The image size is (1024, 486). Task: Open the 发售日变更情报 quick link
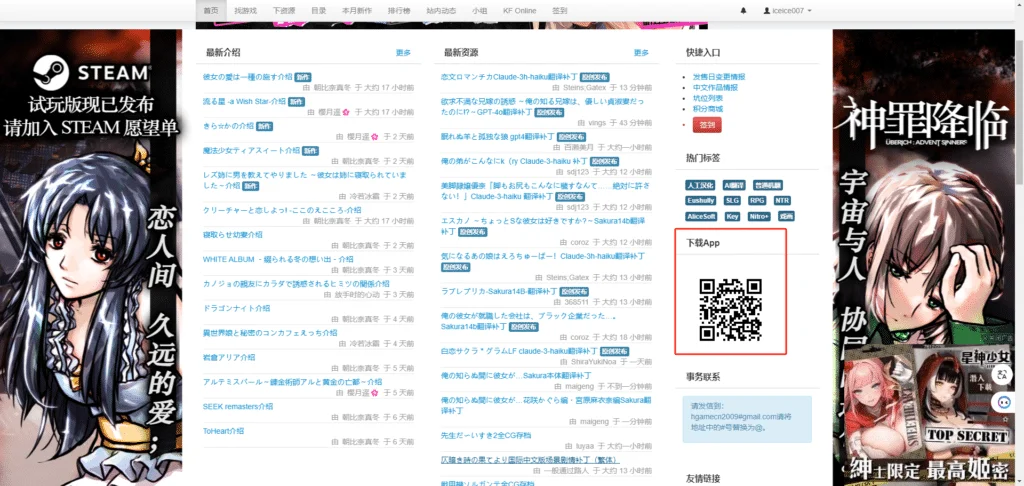(718, 76)
